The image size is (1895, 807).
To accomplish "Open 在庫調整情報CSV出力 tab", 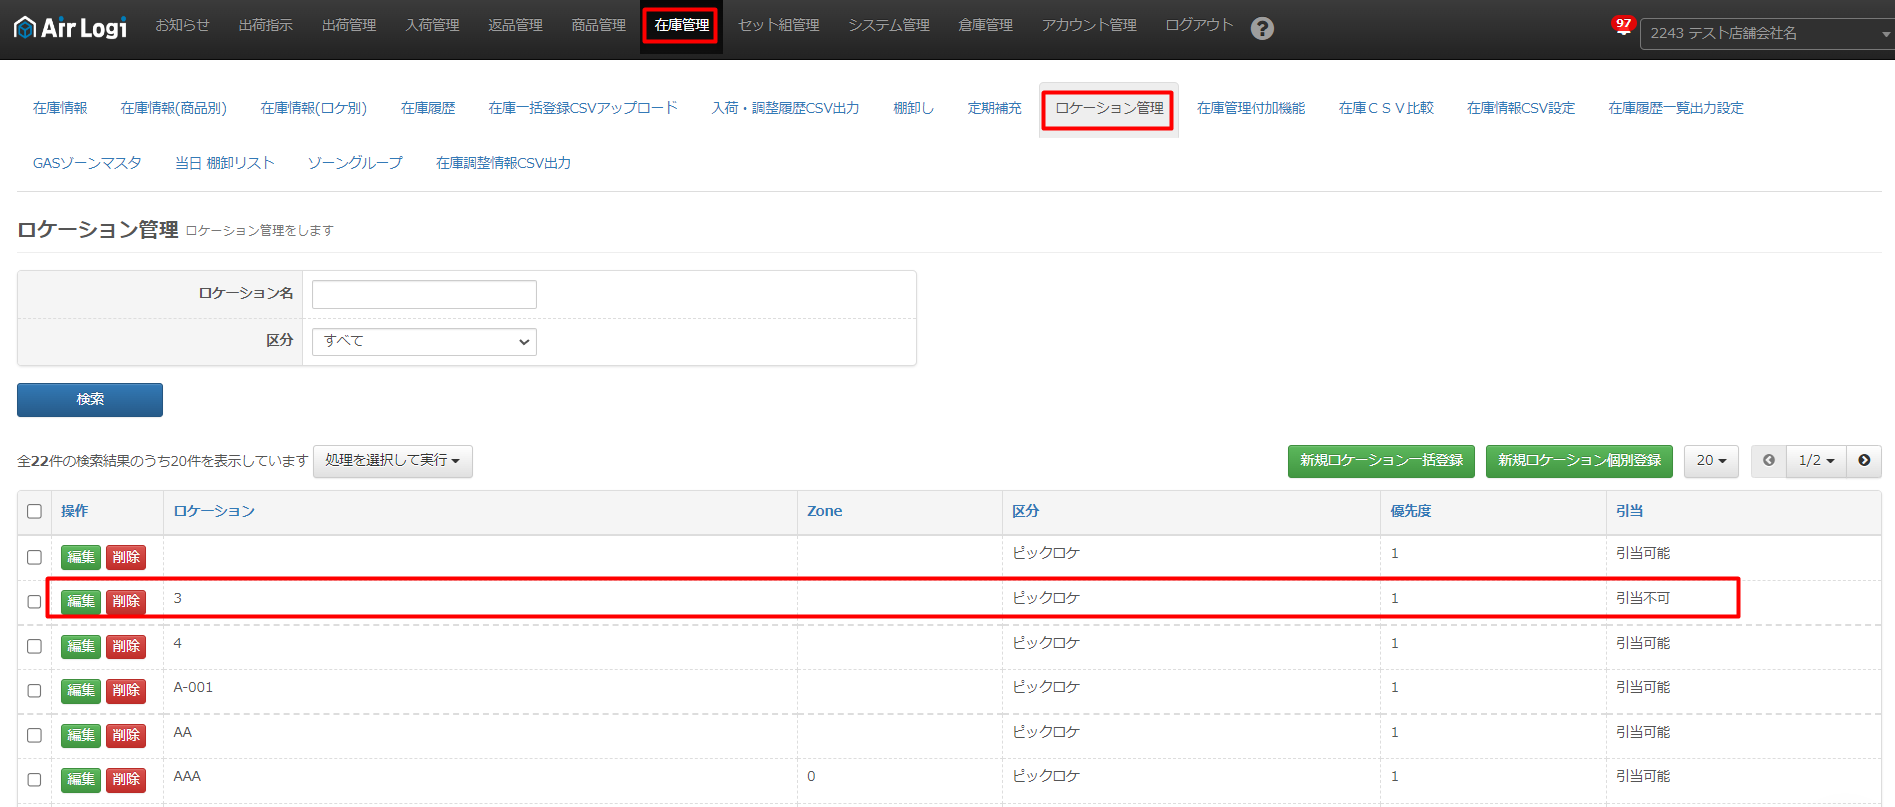I will click(x=503, y=163).
